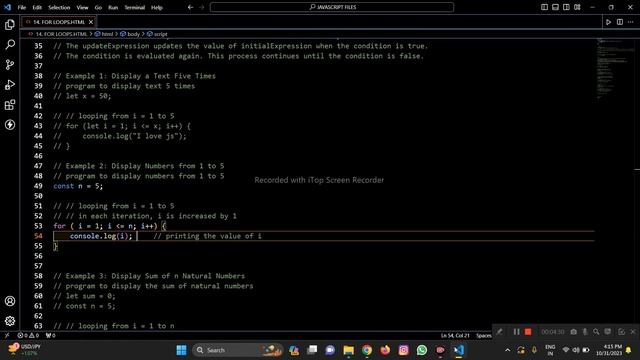Image resolution: width=640 pixels, height=360 pixels.
Task: Close the recorder floating toolbar
Action: (x=633, y=332)
